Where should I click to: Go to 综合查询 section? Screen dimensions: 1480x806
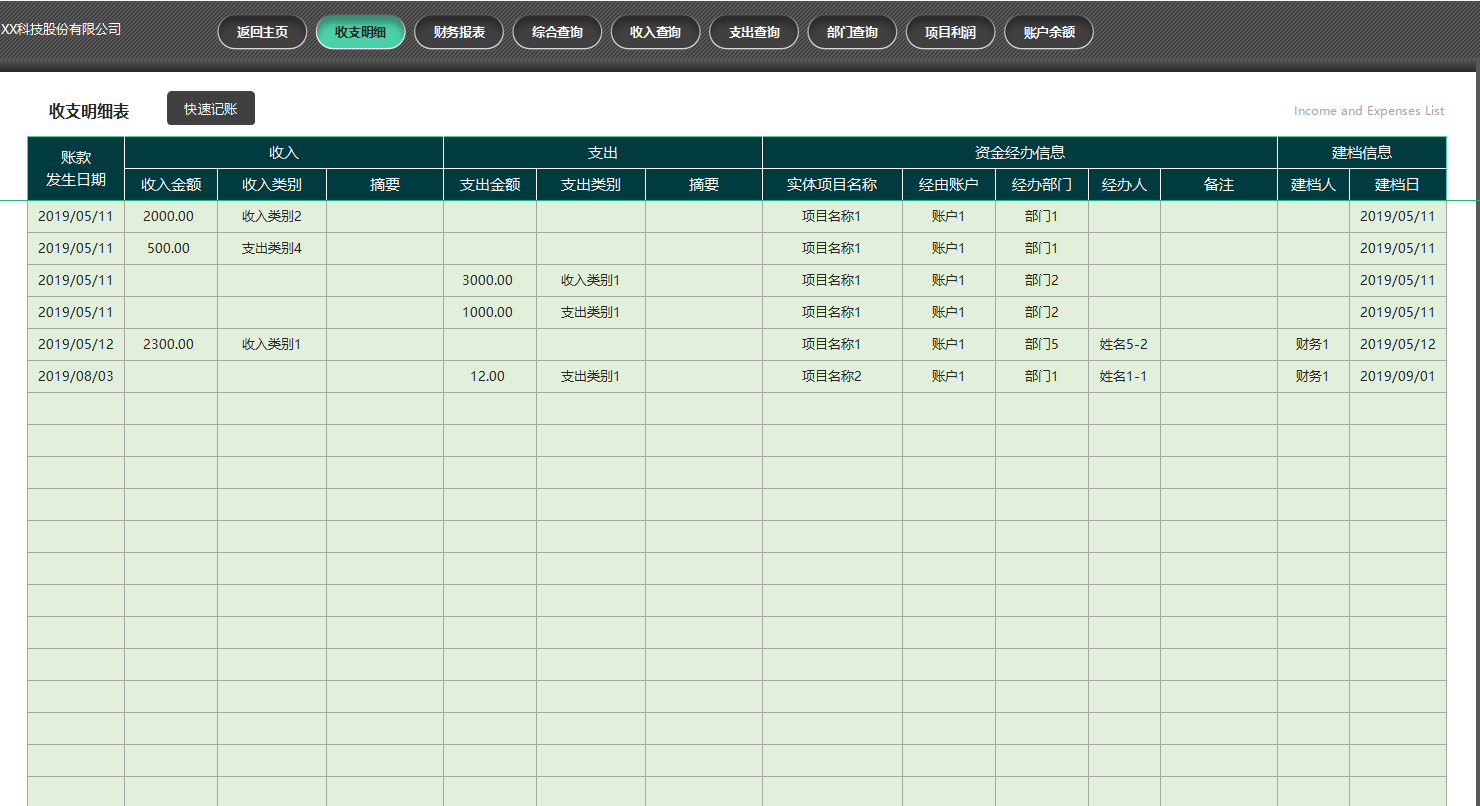click(557, 32)
